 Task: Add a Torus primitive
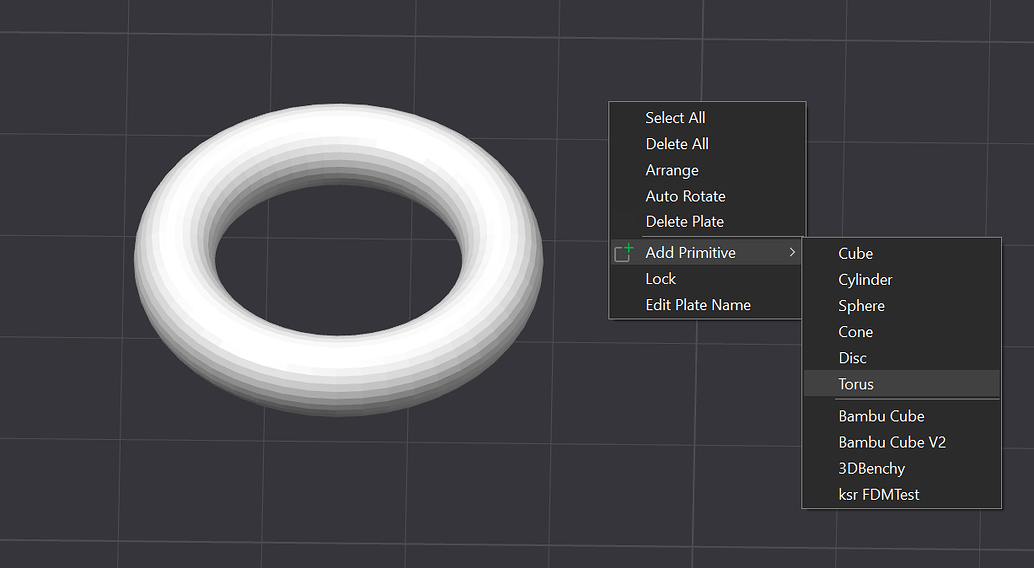point(901,384)
